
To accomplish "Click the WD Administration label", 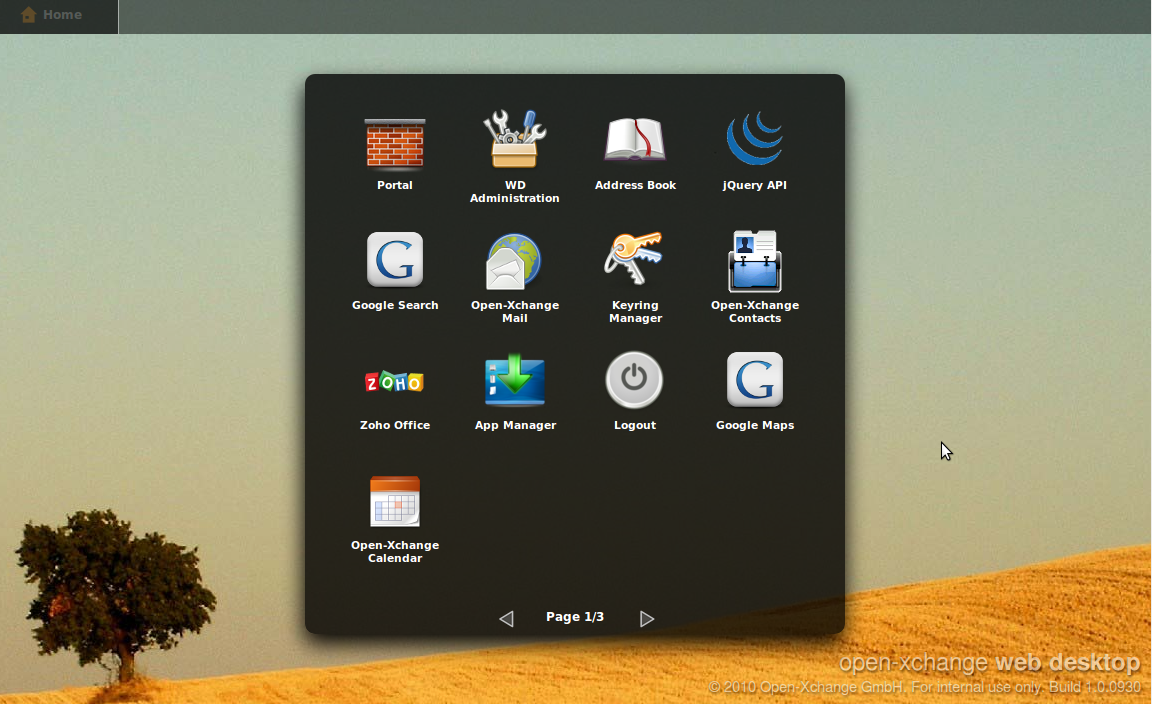I will pyautogui.click(x=514, y=192).
